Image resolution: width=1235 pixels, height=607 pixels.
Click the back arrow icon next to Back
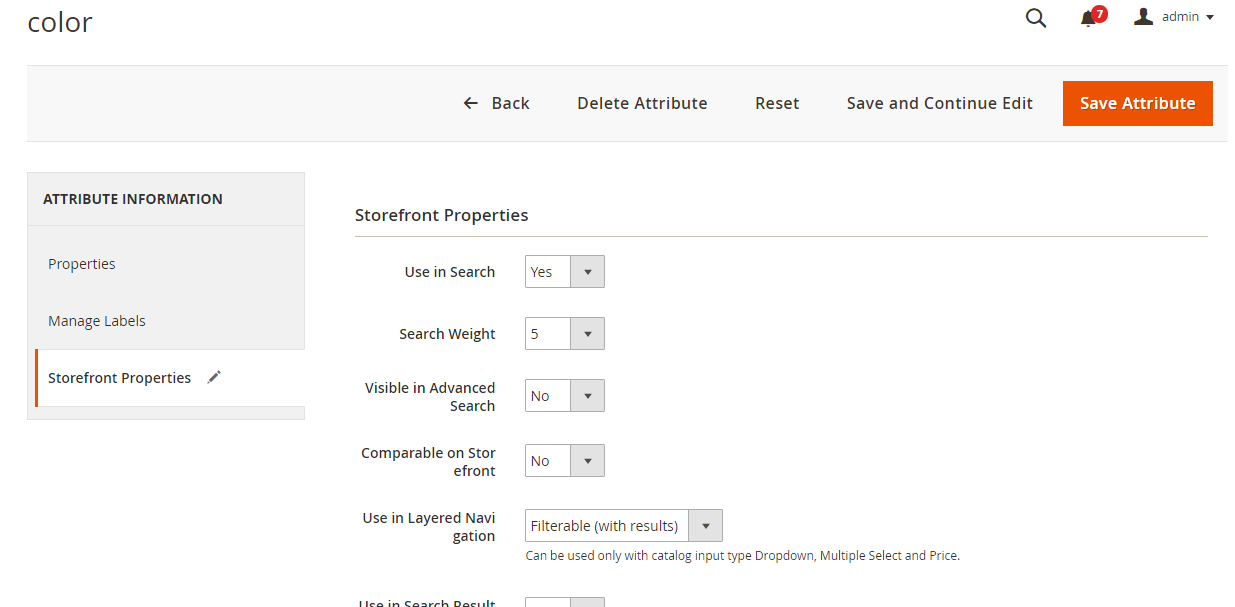pyautogui.click(x=470, y=102)
